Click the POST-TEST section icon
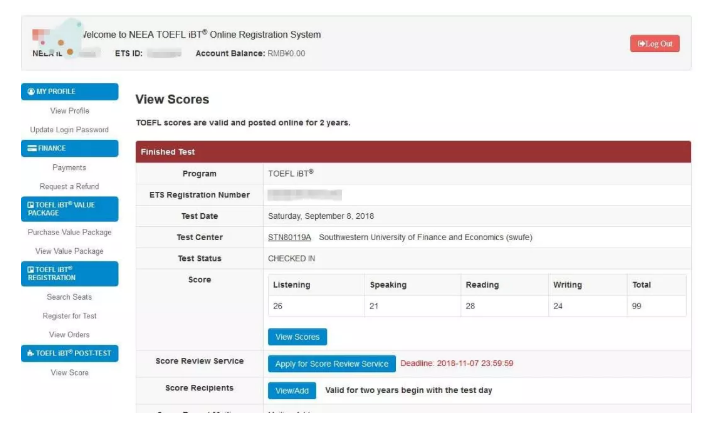The width and height of the screenshot is (716, 426). coord(31,353)
